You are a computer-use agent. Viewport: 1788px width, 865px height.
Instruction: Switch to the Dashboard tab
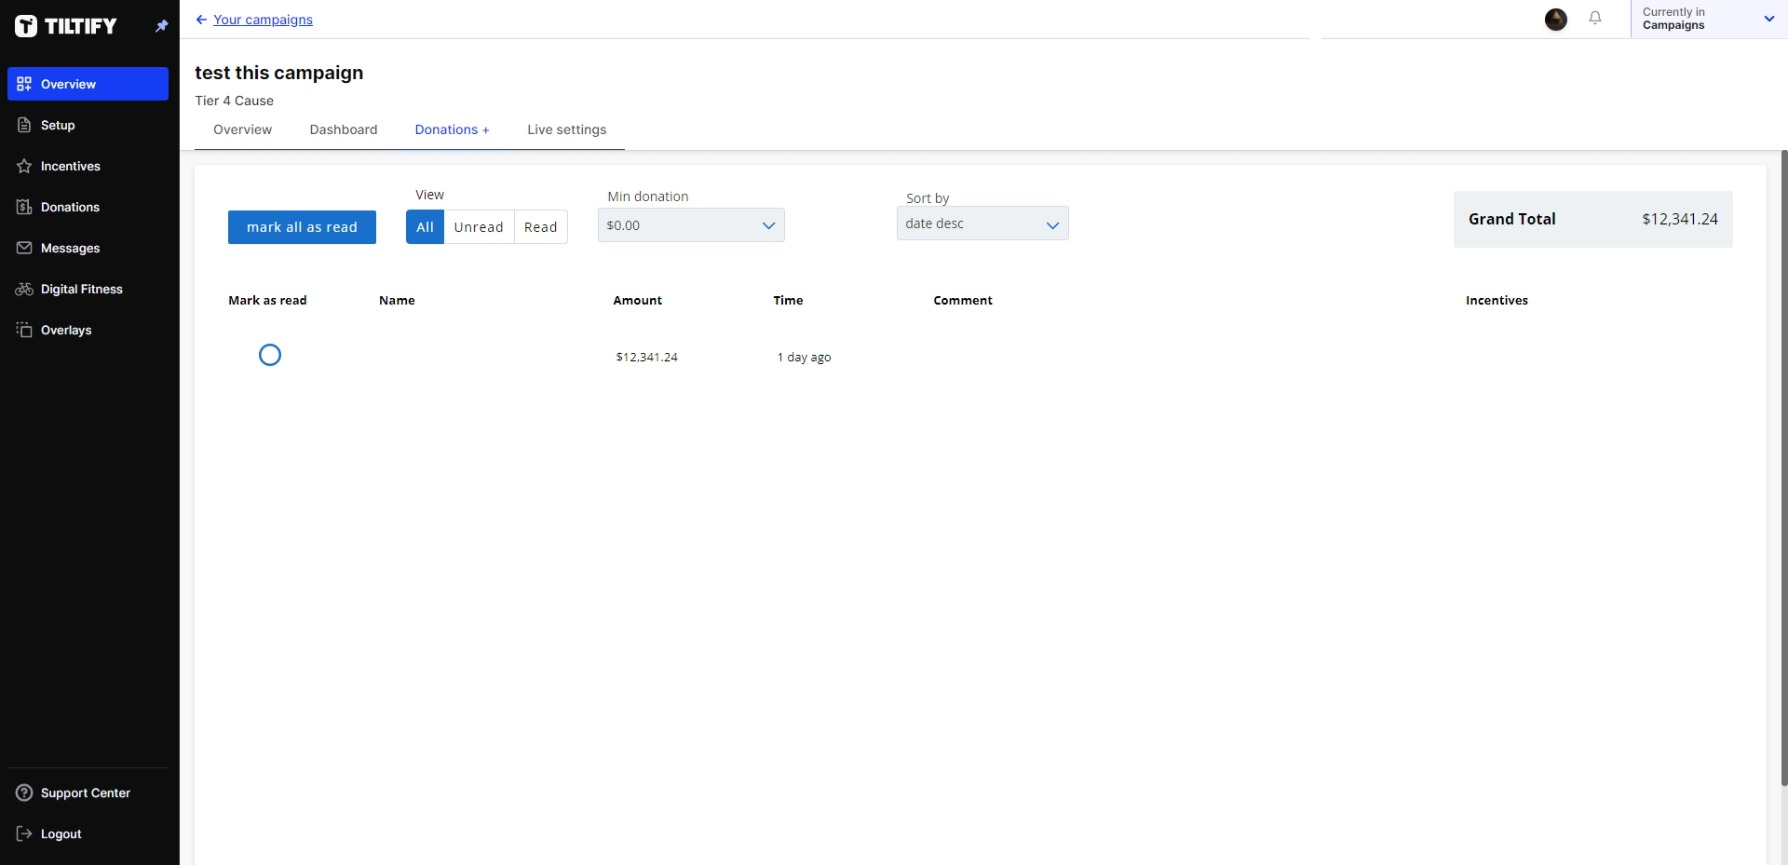[x=344, y=130]
